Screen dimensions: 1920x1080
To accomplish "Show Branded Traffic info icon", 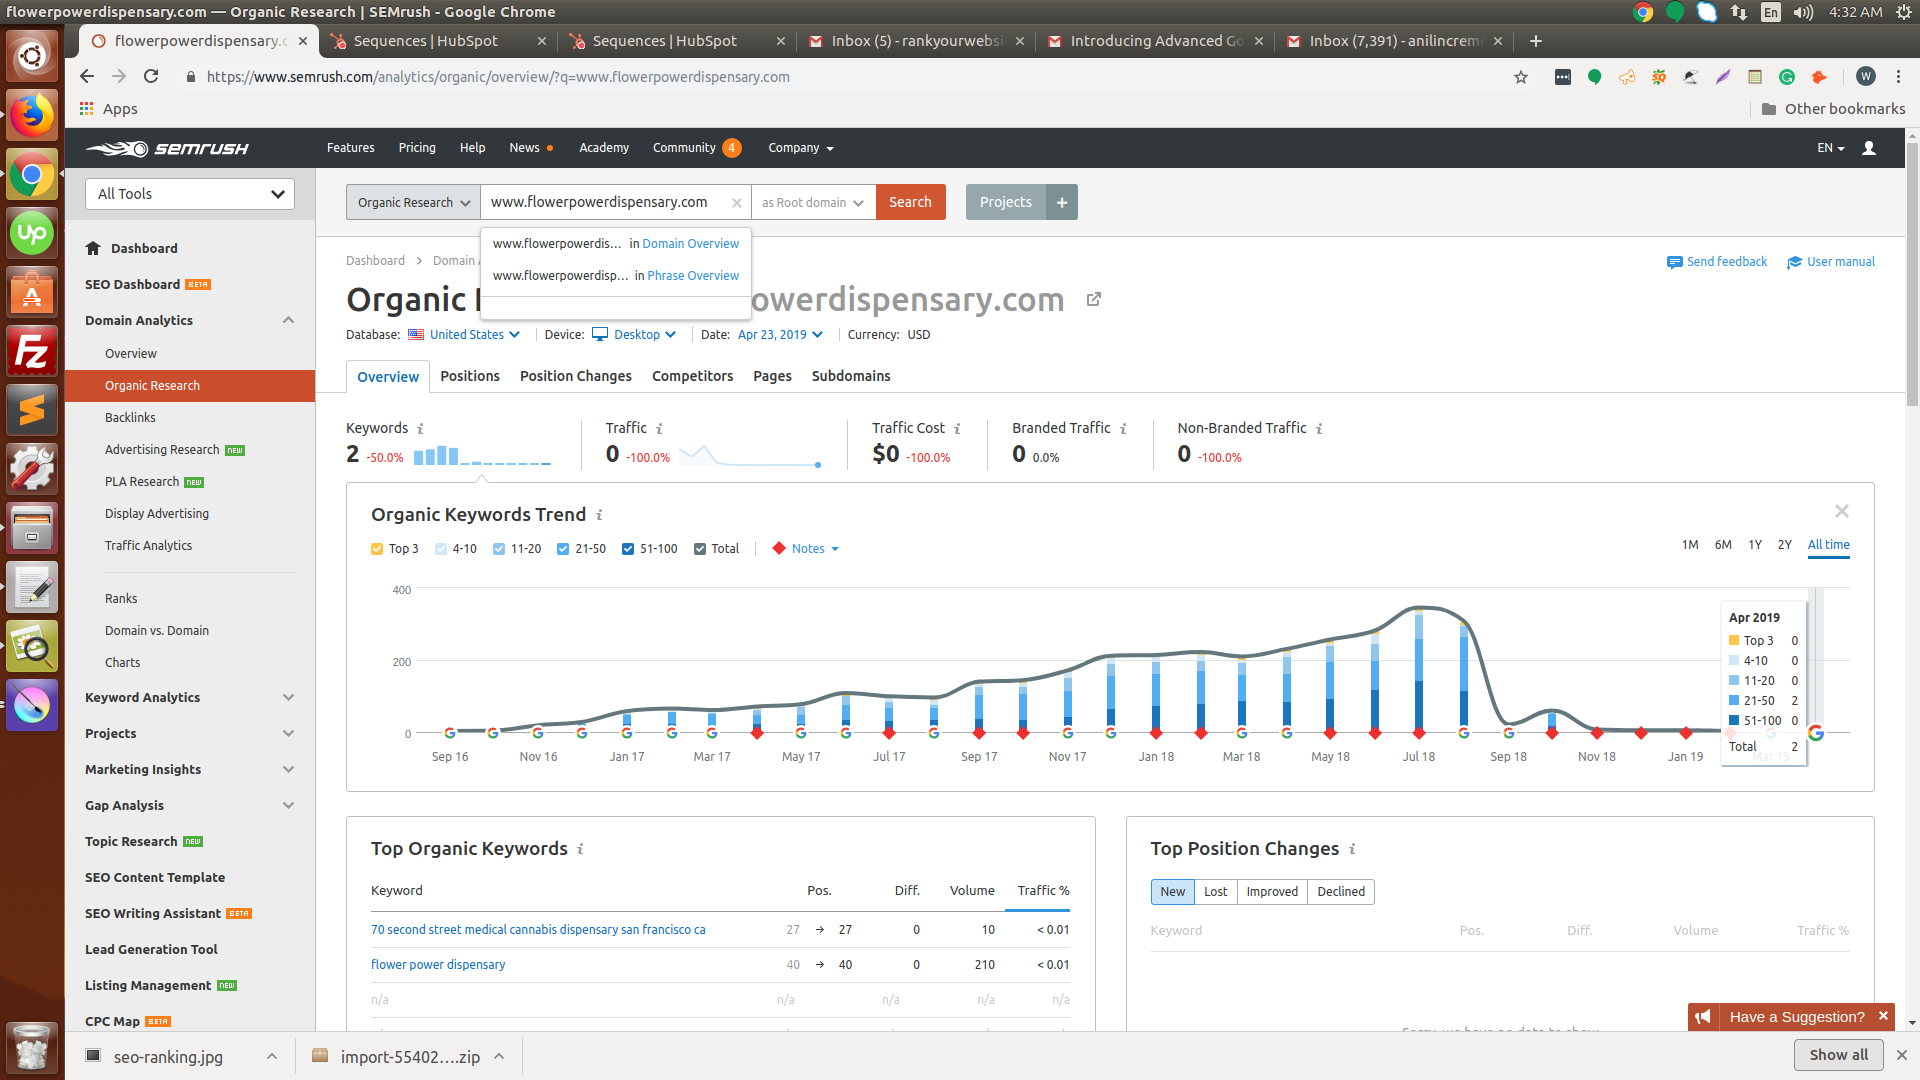I will pyautogui.click(x=1123, y=428).
